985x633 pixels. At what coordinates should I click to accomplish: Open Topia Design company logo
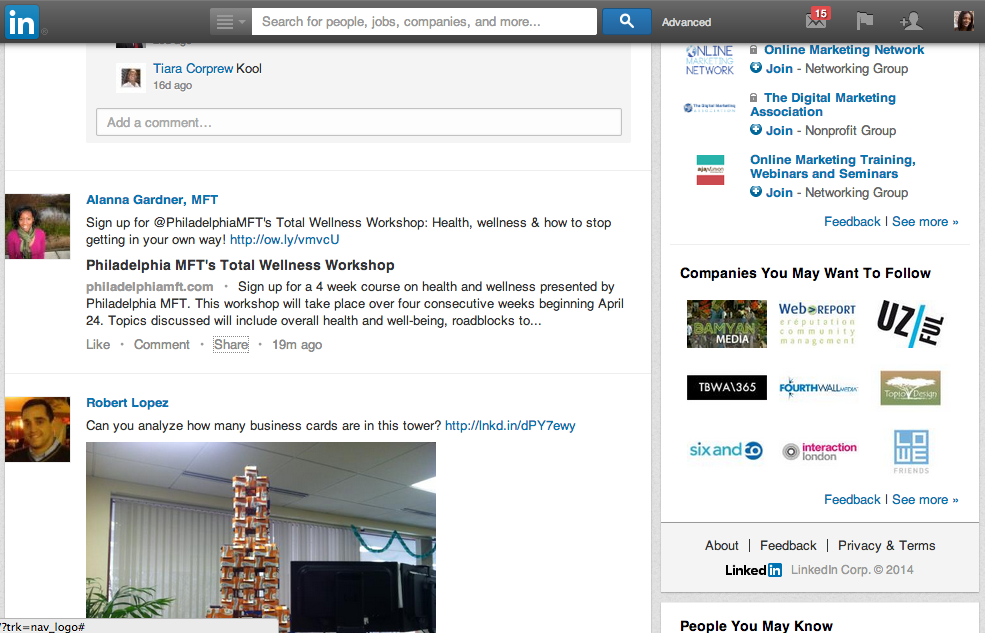coord(911,387)
